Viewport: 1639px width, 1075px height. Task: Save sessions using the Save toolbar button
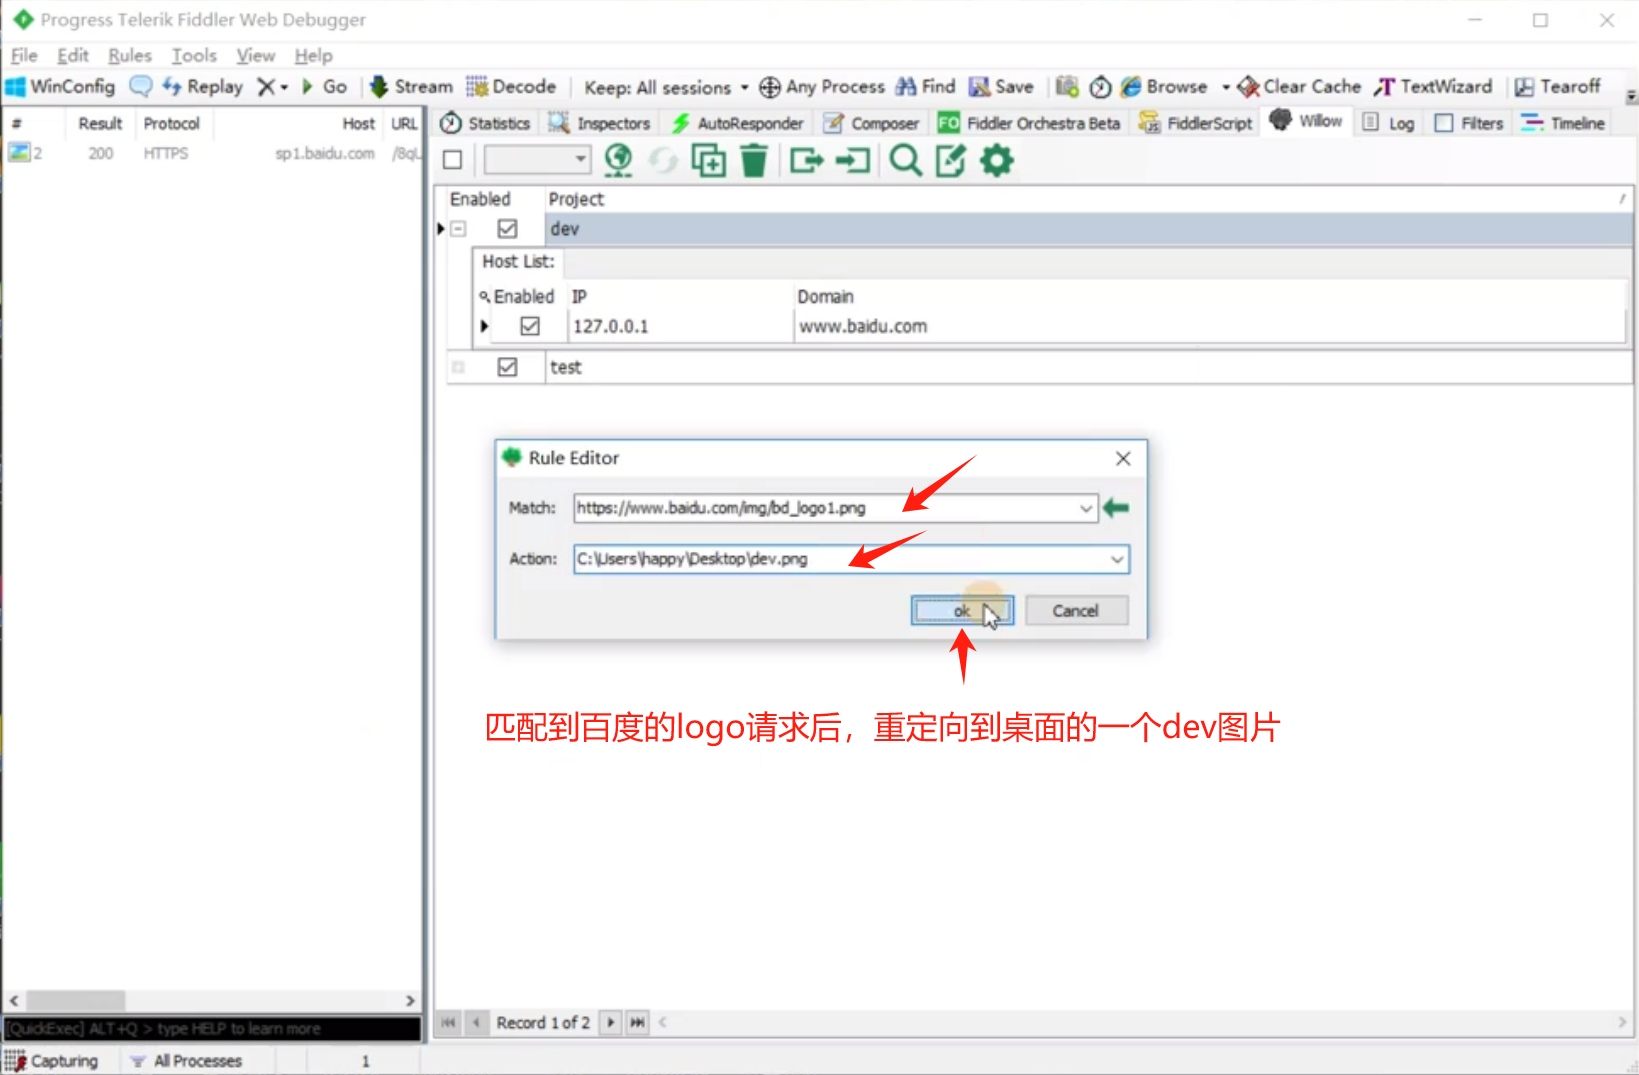tap(1001, 87)
